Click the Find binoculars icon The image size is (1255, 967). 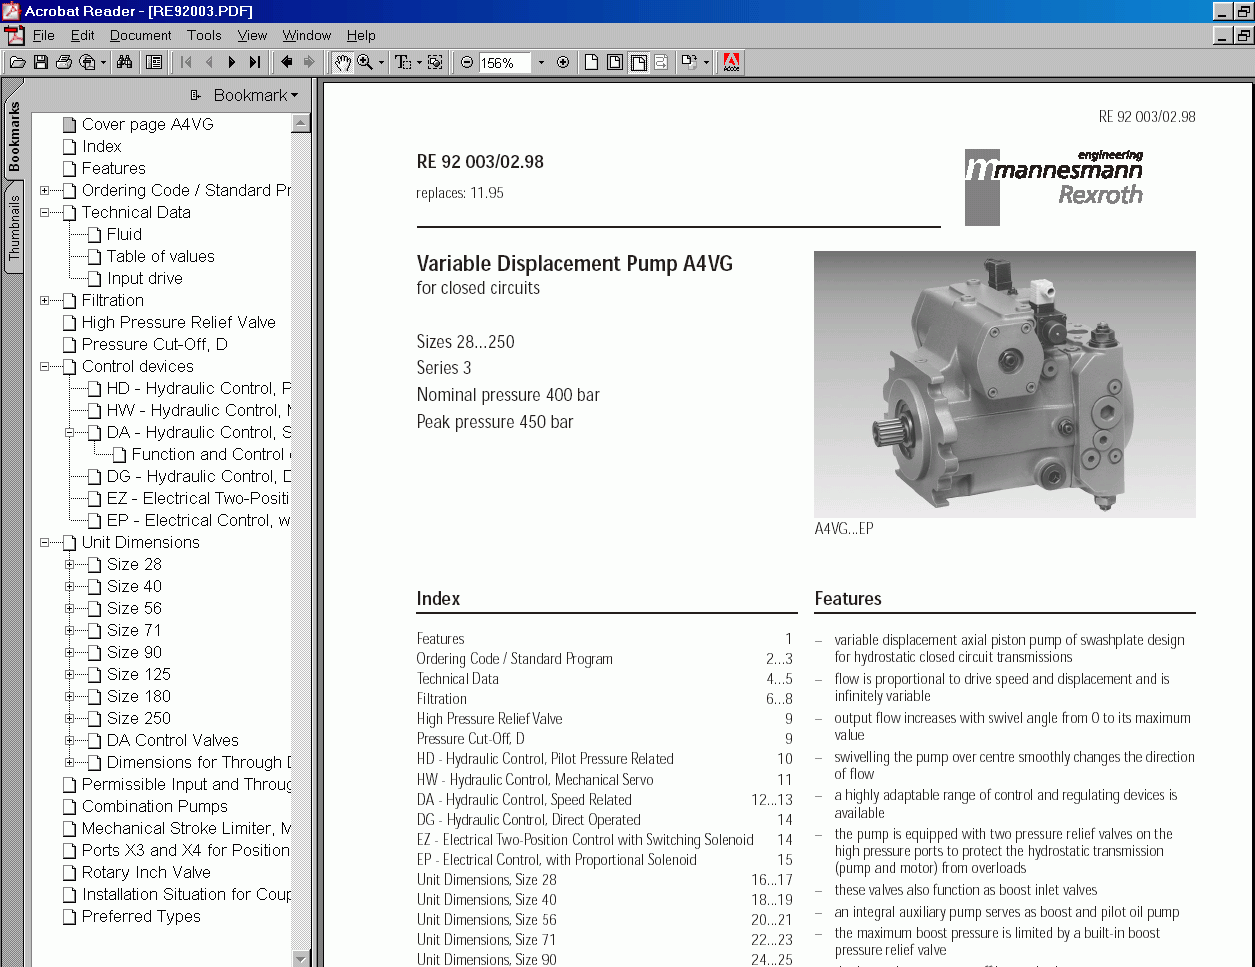(x=124, y=62)
